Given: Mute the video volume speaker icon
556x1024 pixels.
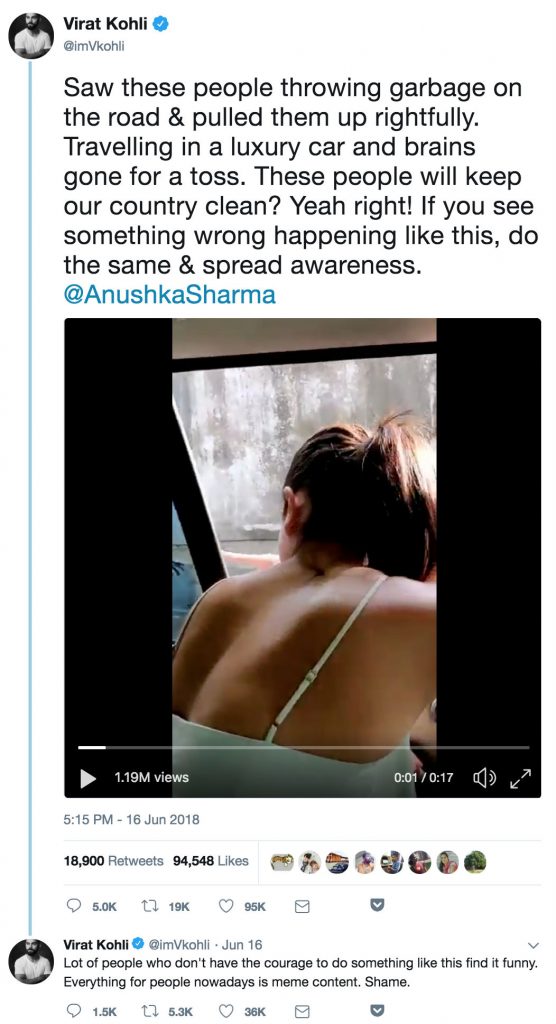Looking at the screenshot, I should click(484, 778).
